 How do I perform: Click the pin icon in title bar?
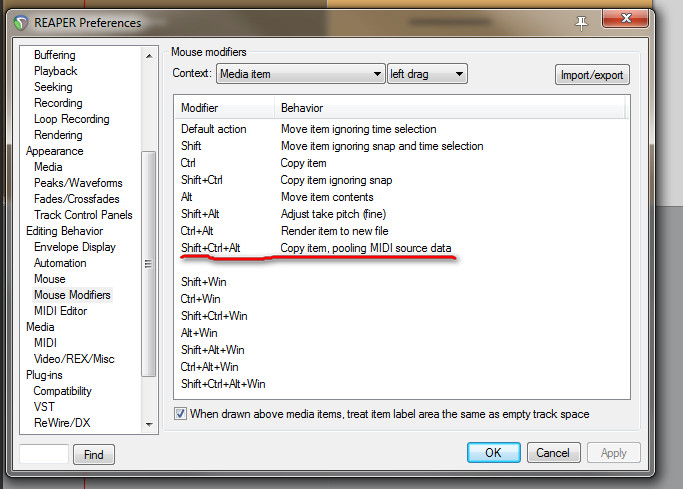pos(581,23)
